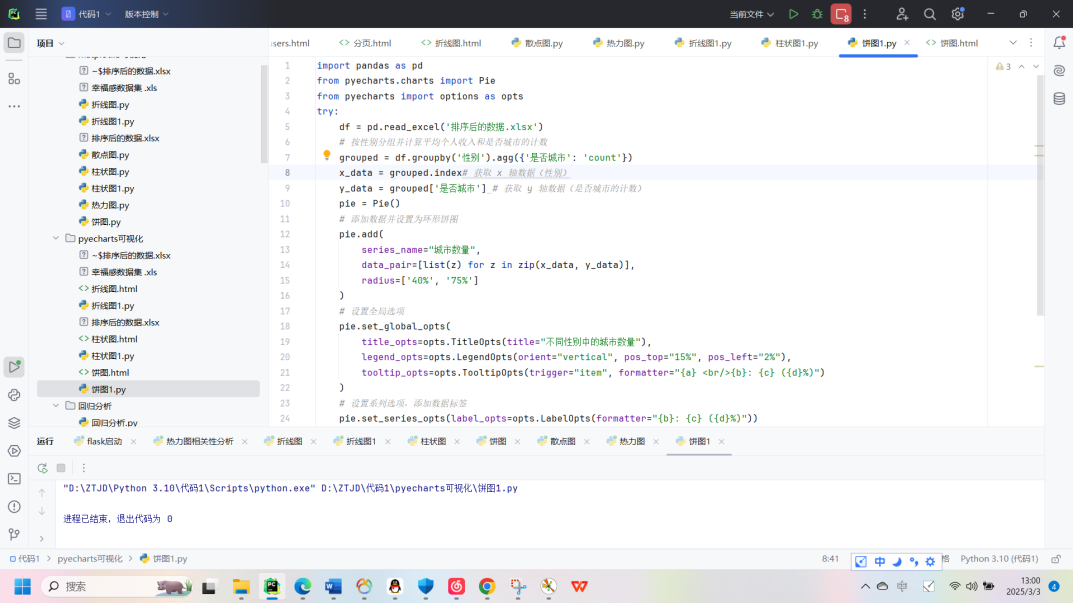The image size is (1073, 603).
Task: Close the 饼图1.py editor tab
Action: pos(907,42)
